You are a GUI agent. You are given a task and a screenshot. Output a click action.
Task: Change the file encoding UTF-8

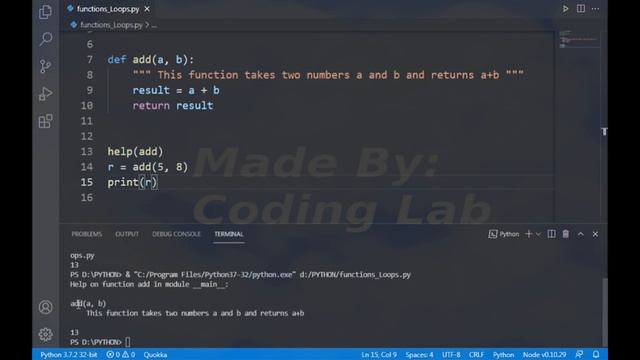coord(451,355)
